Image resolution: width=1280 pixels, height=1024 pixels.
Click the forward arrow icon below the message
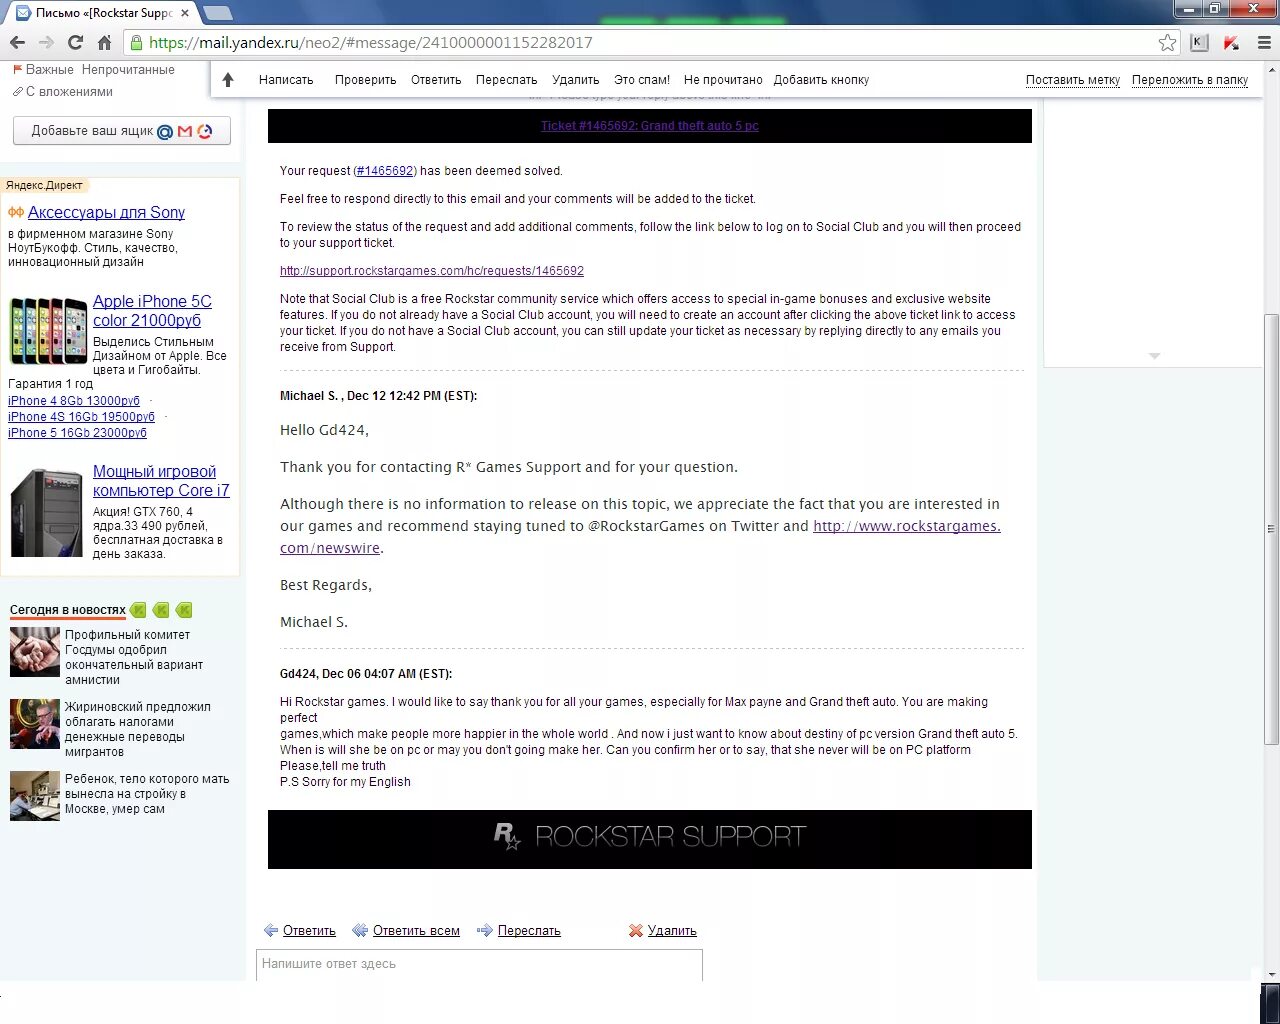pyautogui.click(x=485, y=930)
